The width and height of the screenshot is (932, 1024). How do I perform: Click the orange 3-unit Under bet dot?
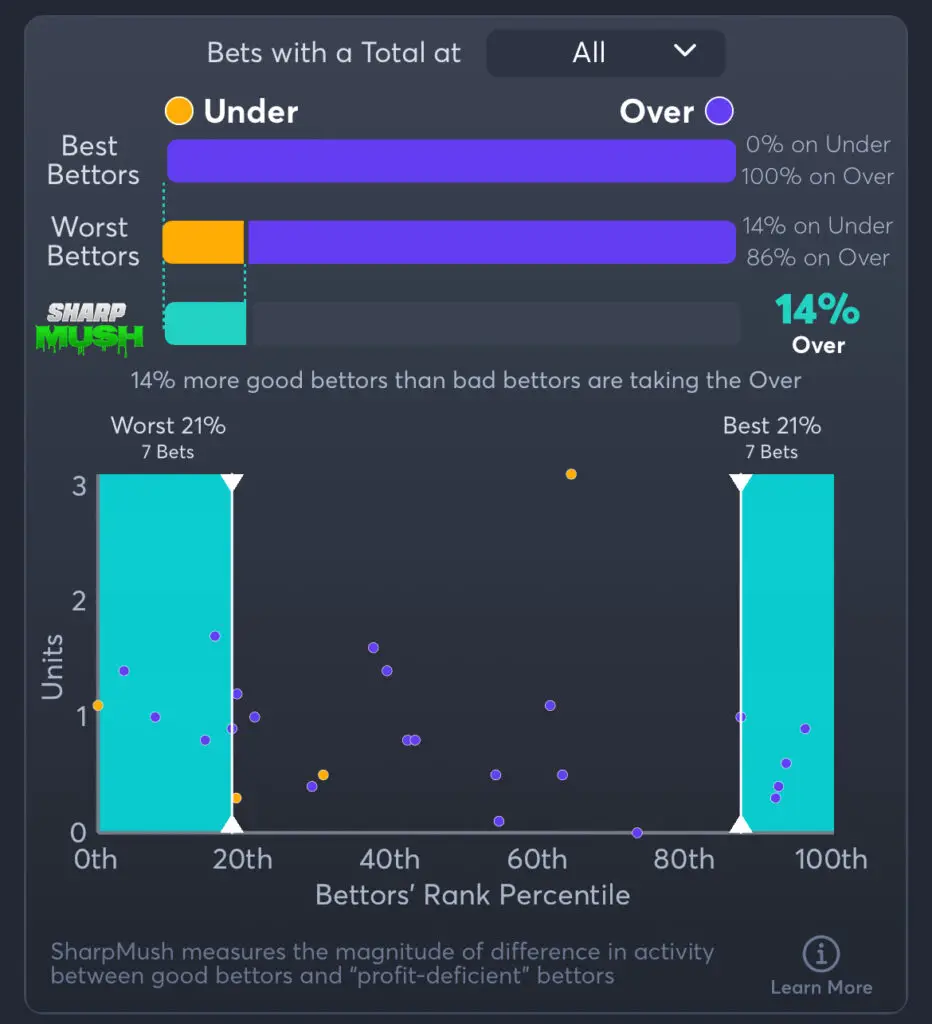point(571,474)
